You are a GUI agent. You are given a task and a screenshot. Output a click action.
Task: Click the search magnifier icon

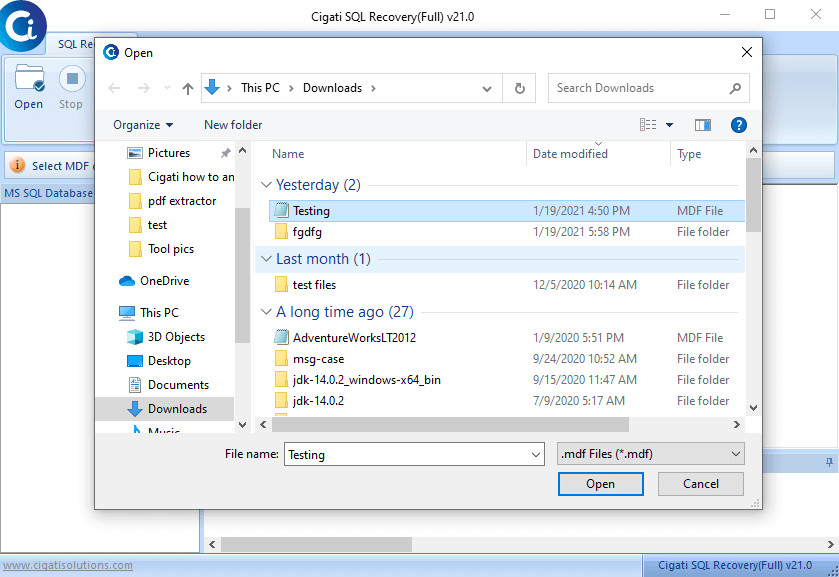click(x=735, y=88)
